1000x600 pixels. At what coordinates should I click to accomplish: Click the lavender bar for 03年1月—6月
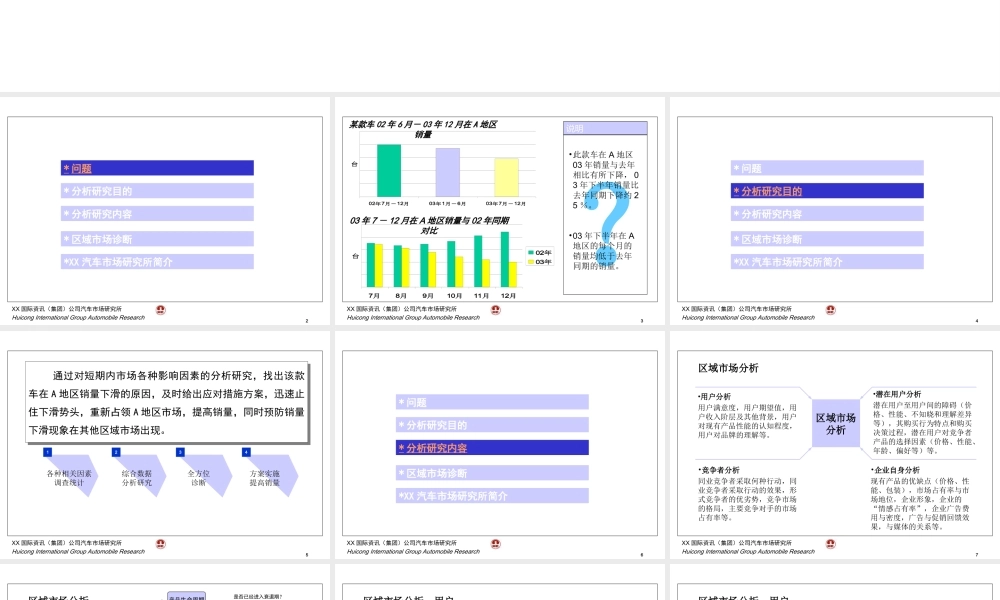(448, 172)
